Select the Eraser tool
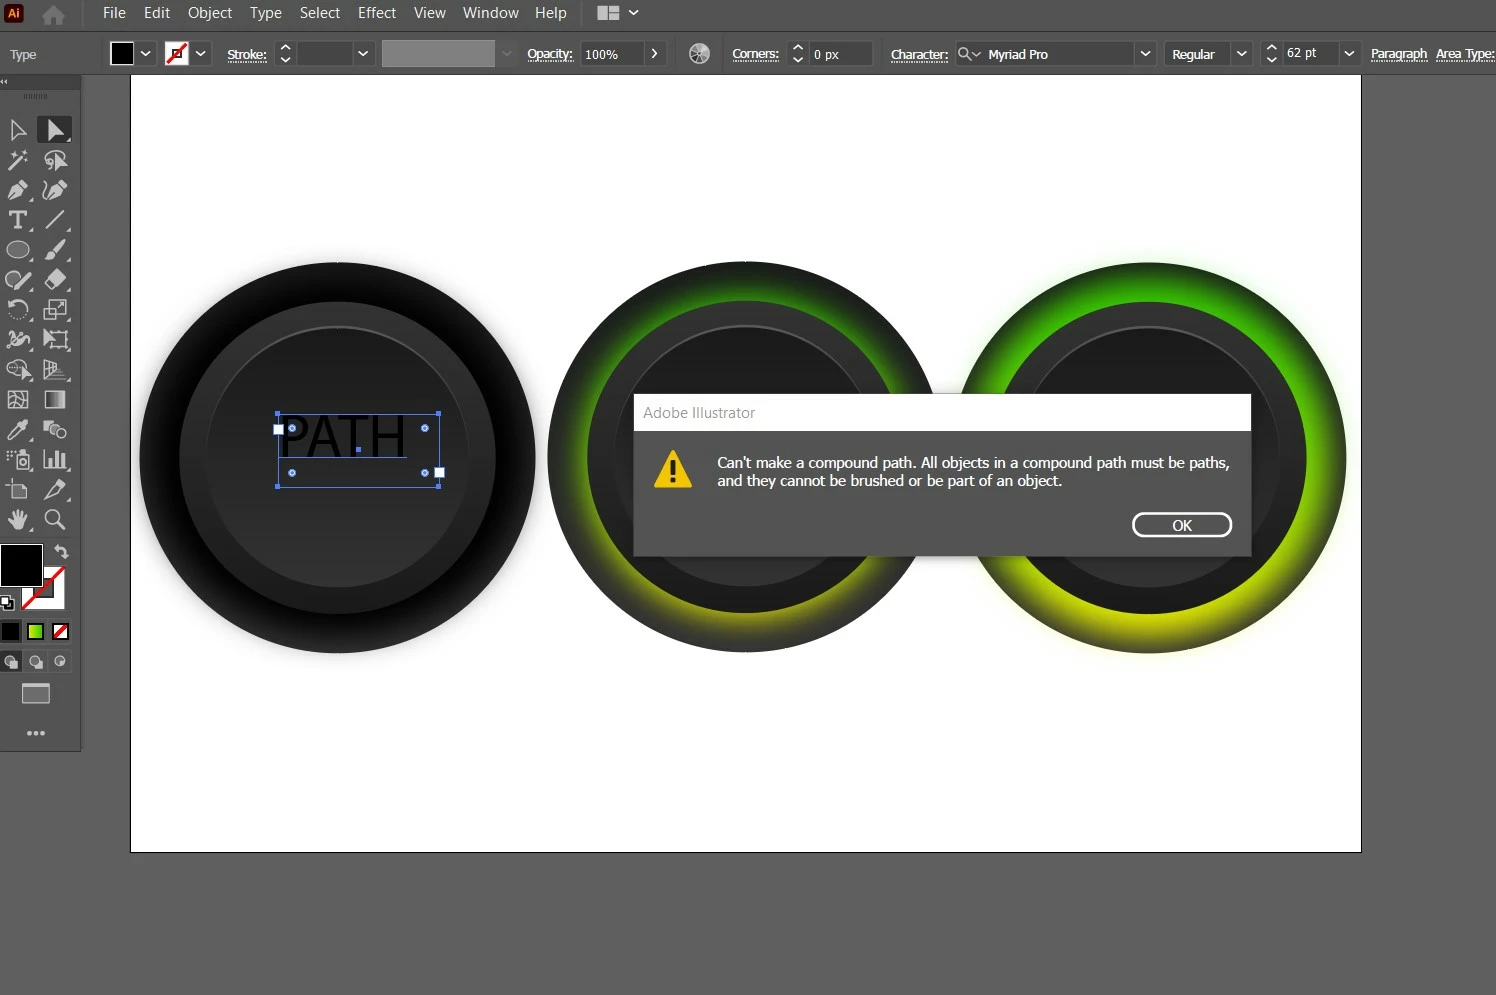This screenshot has width=1496, height=995. coord(56,280)
